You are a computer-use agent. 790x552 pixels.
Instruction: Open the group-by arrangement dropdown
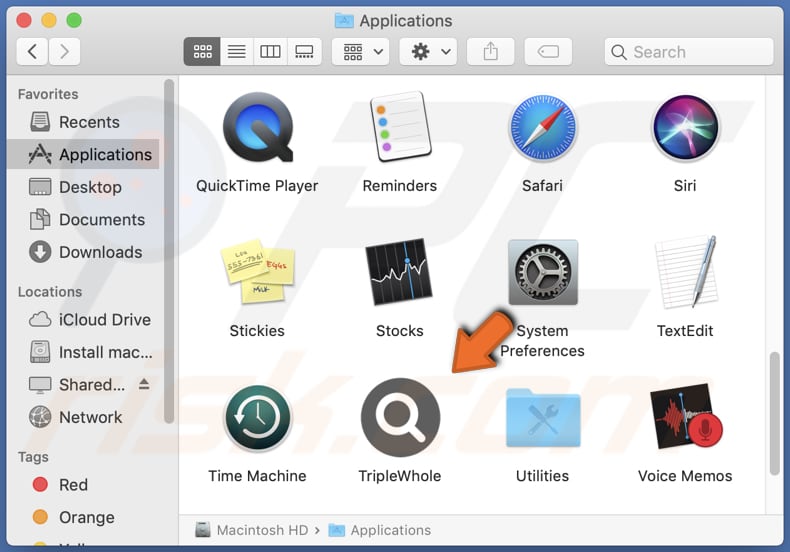tap(361, 51)
